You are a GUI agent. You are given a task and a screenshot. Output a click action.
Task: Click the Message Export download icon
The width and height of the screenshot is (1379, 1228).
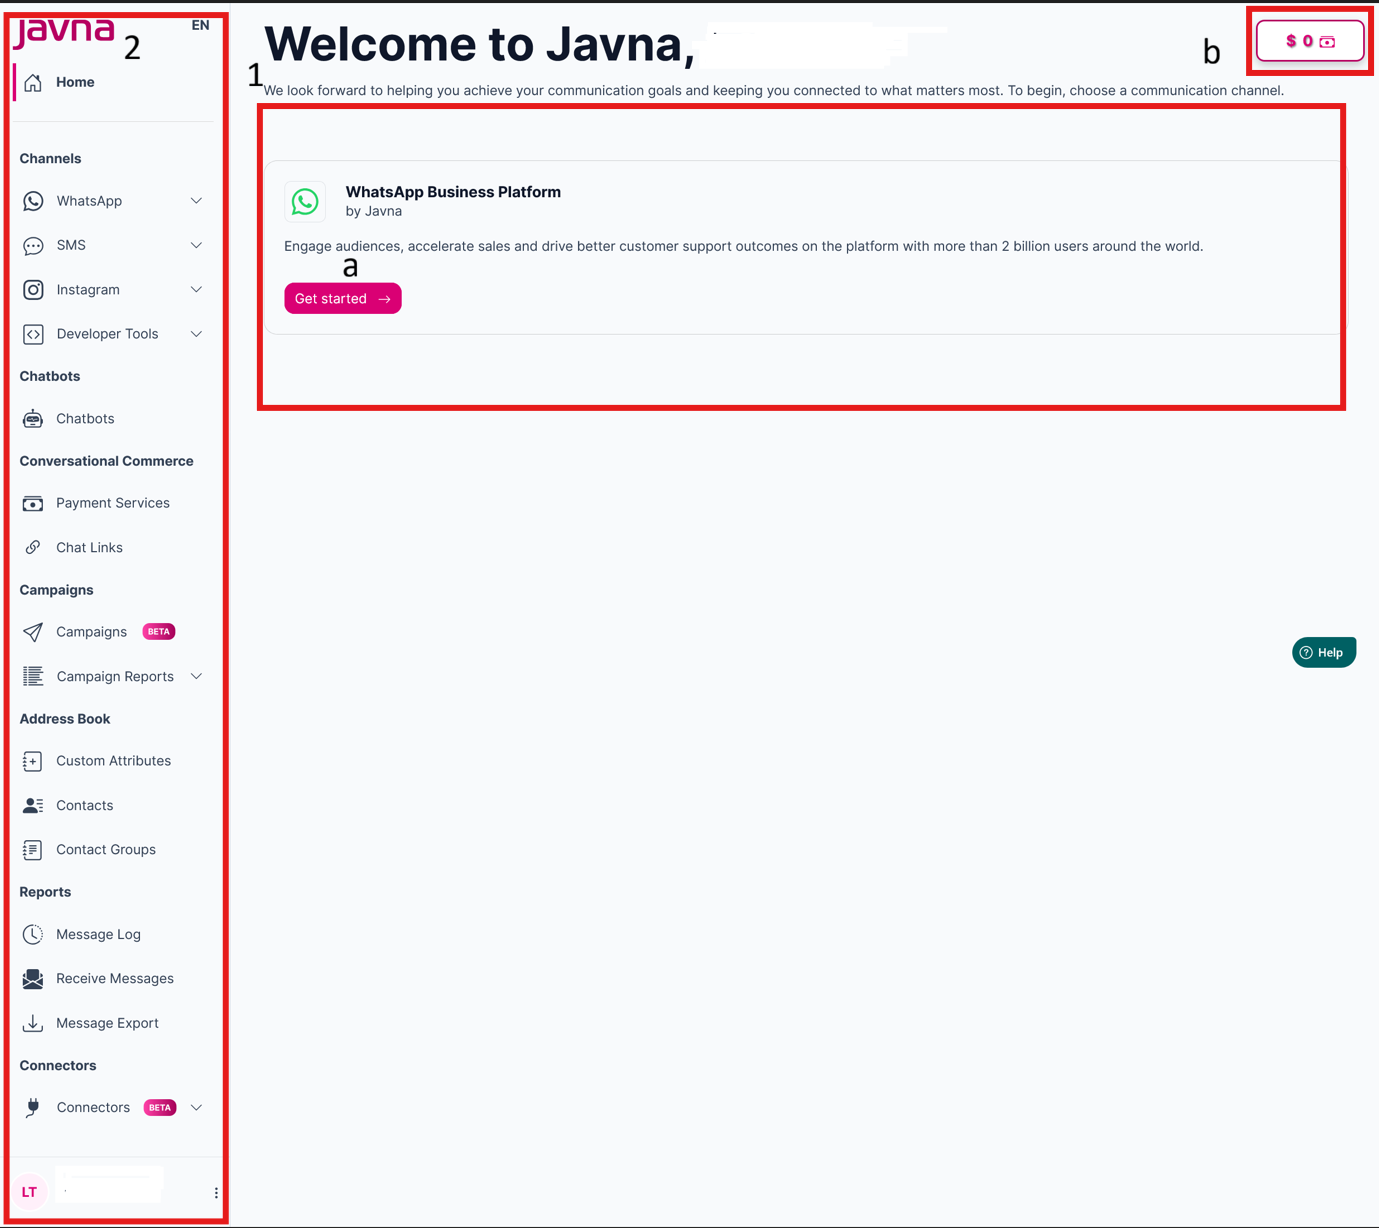point(33,1023)
